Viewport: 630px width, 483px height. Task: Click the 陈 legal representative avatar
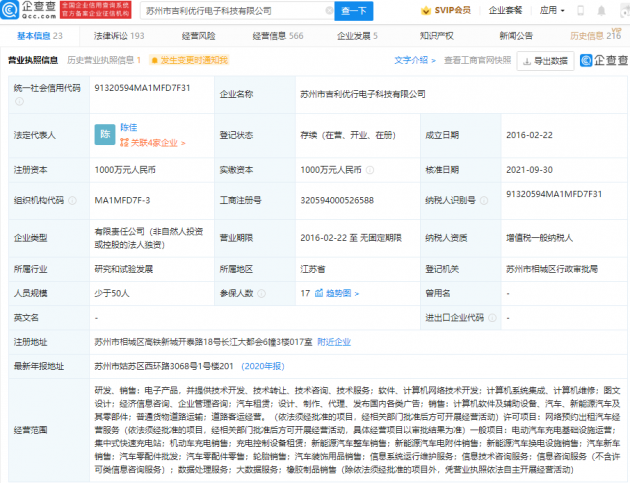(x=104, y=133)
